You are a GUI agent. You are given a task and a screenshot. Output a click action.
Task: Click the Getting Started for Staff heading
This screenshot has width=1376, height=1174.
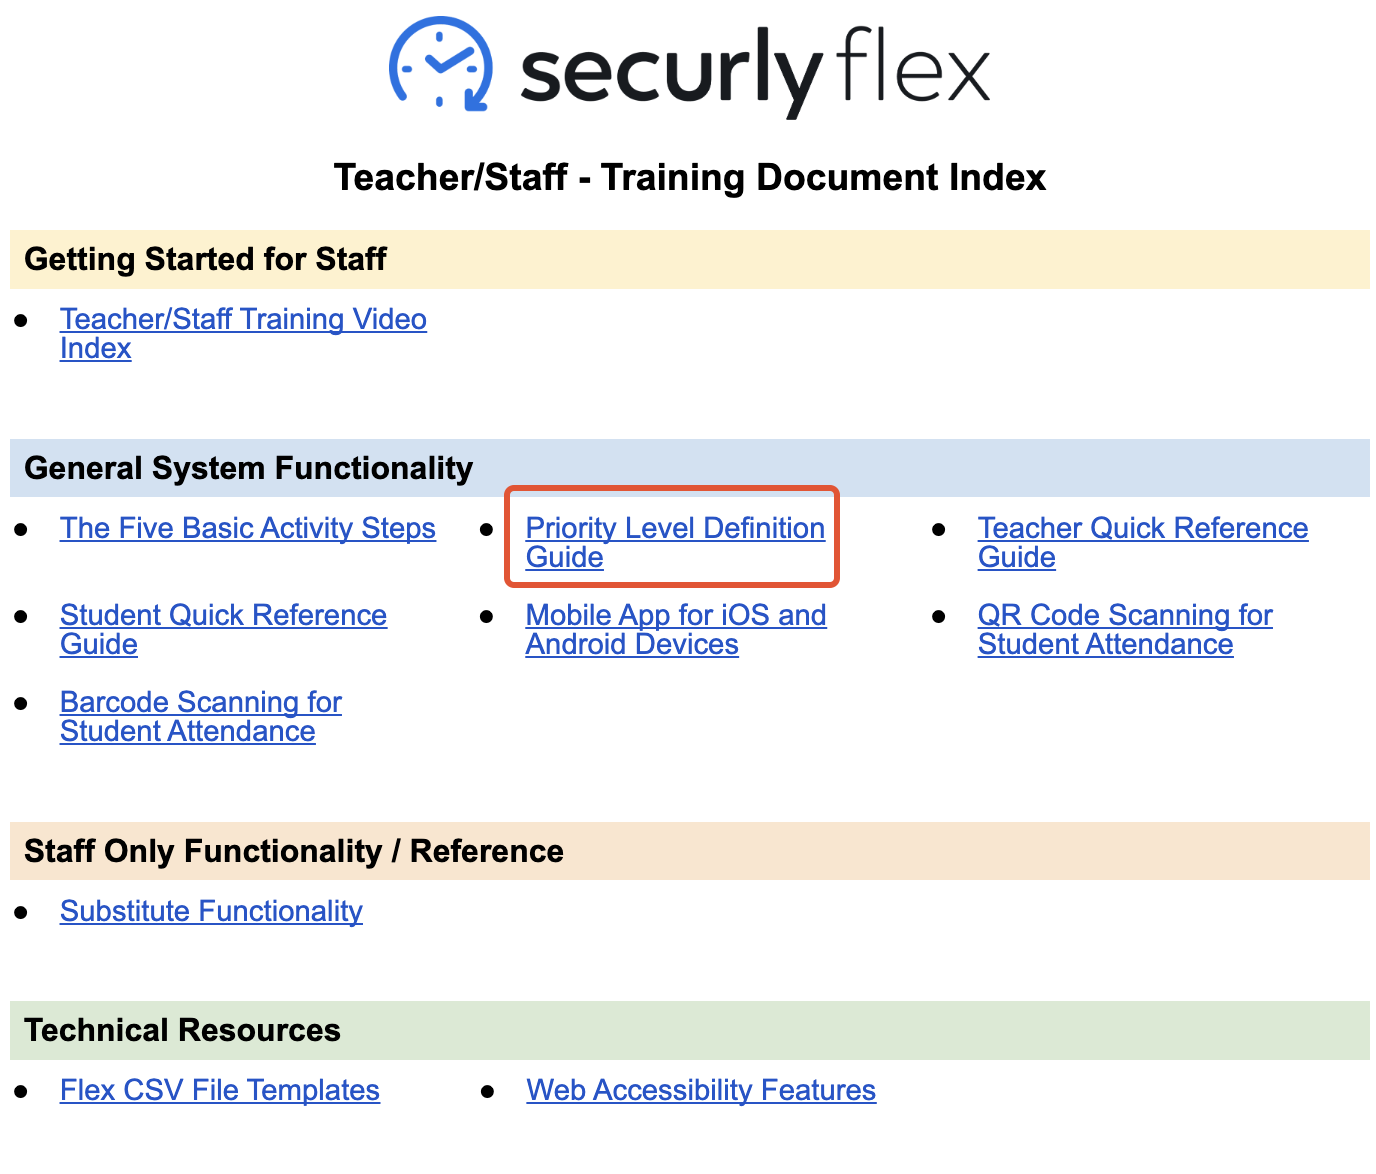point(205,259)
